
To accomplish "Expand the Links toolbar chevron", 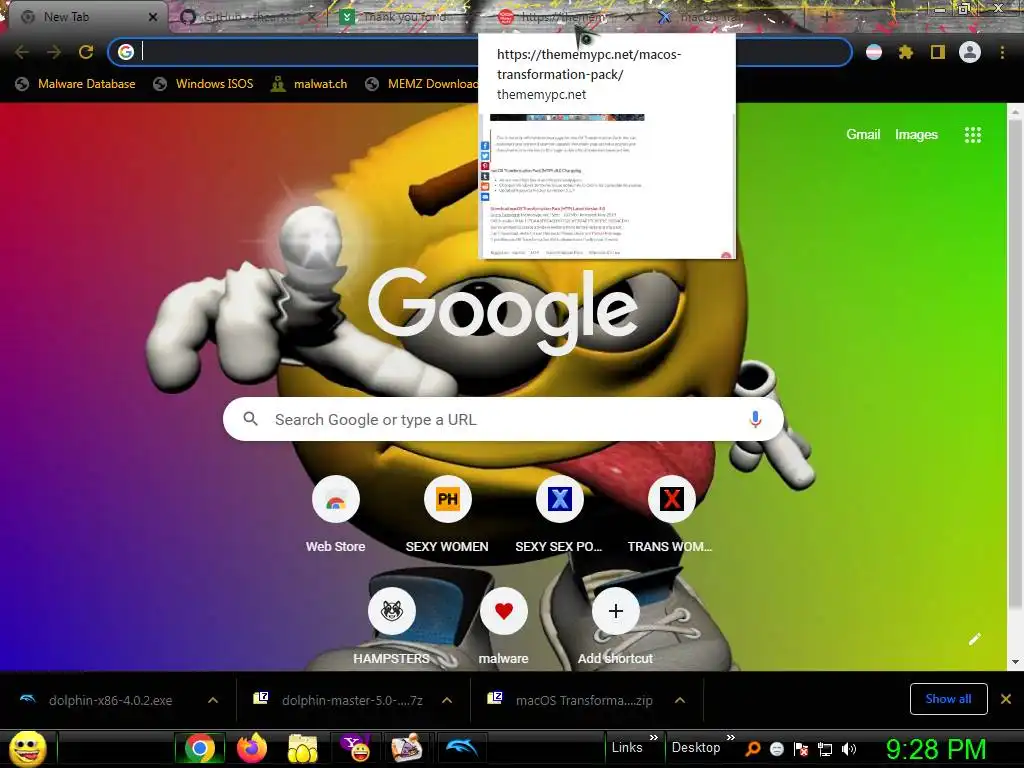I will [654, 737].
